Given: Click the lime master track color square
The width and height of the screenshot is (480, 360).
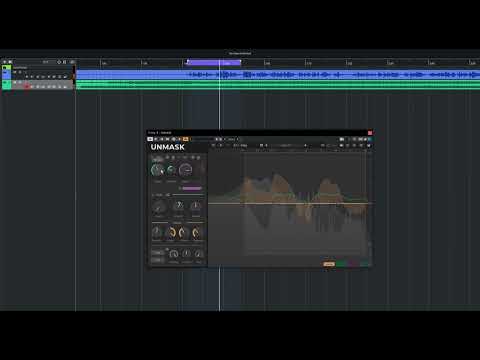Looking at the screenshot, I should tap(7, 67).
